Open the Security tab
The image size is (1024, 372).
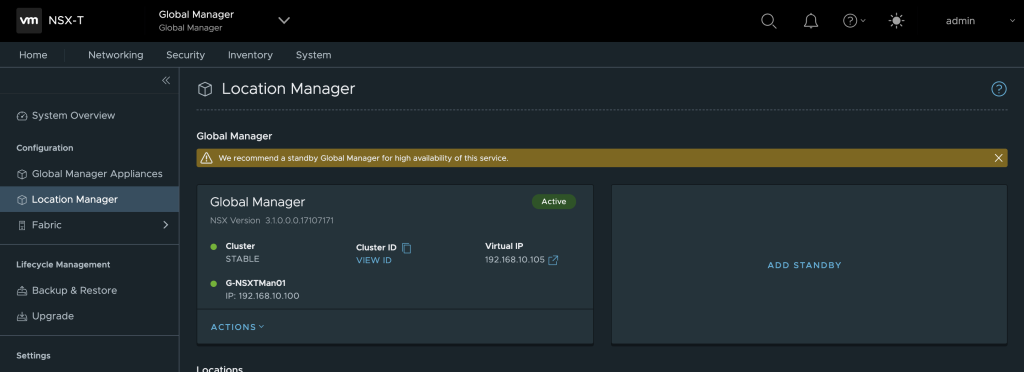point(185,55)
